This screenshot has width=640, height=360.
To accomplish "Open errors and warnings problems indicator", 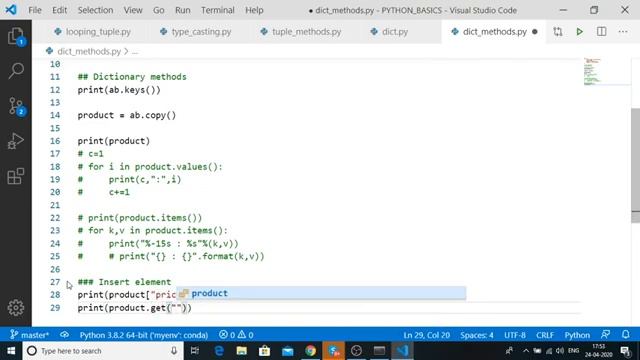I will pos(236,335).
